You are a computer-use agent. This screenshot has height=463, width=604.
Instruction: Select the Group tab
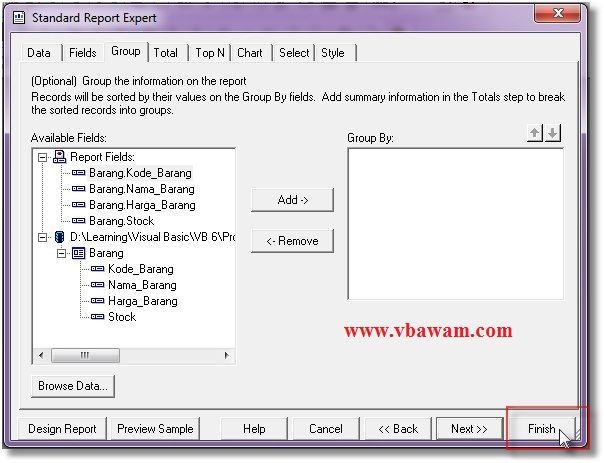126,51
